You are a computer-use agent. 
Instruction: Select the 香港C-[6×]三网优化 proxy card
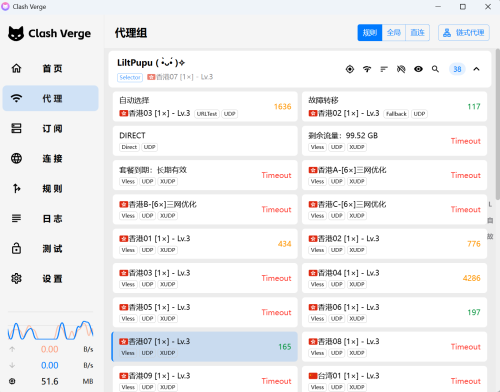coord(394,209)
